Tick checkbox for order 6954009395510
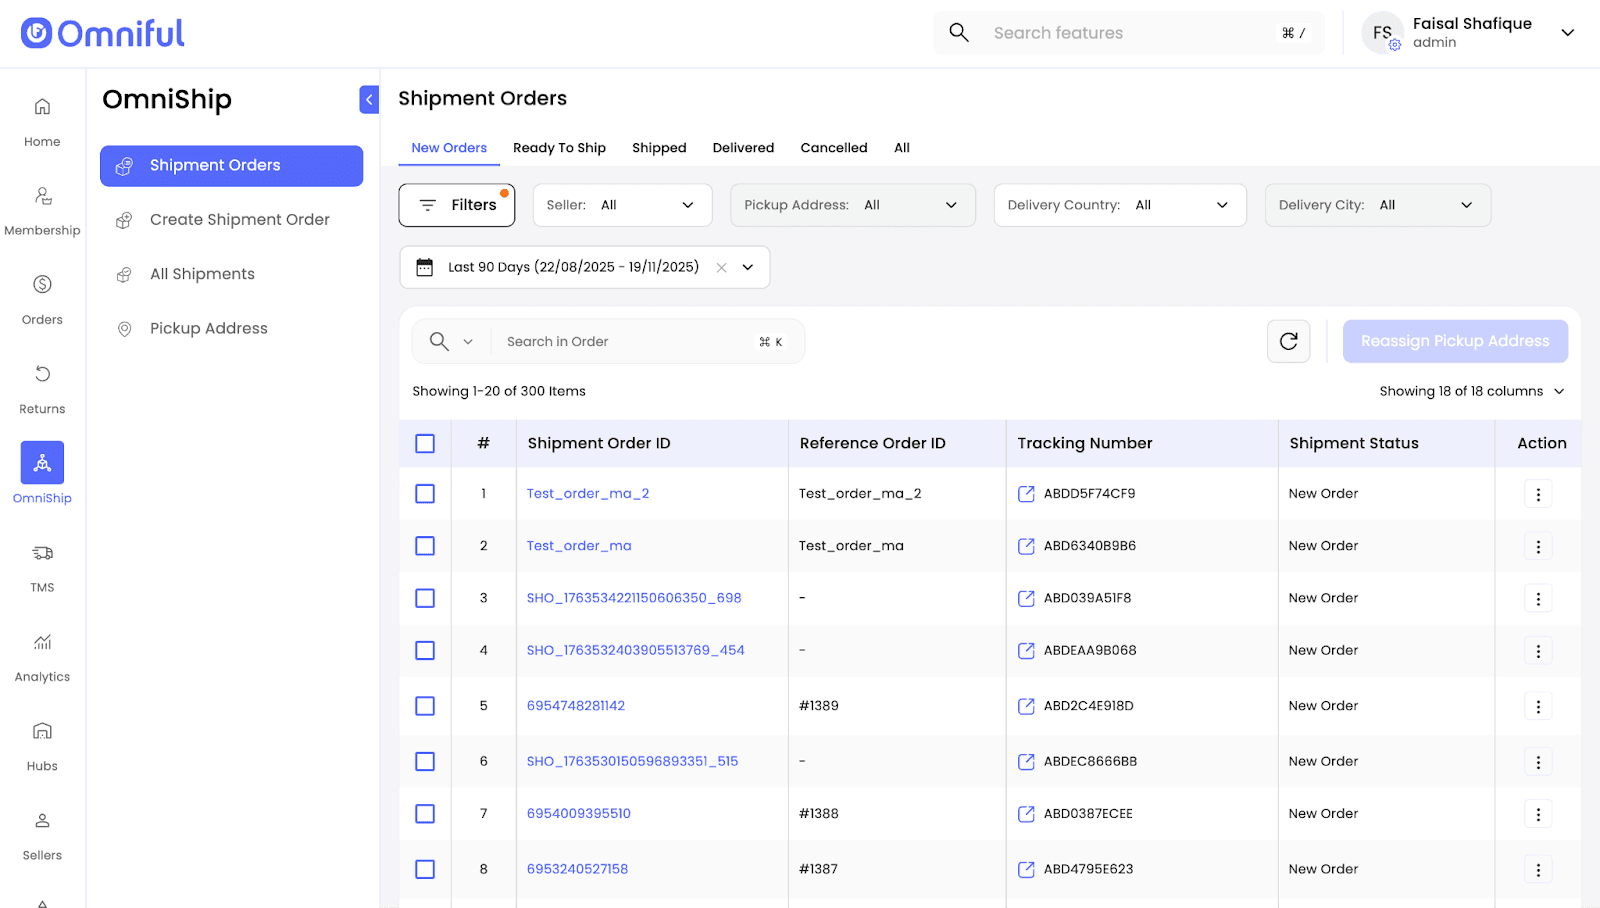The width and height of the screenshot is (1600, 908). (425, 814)
